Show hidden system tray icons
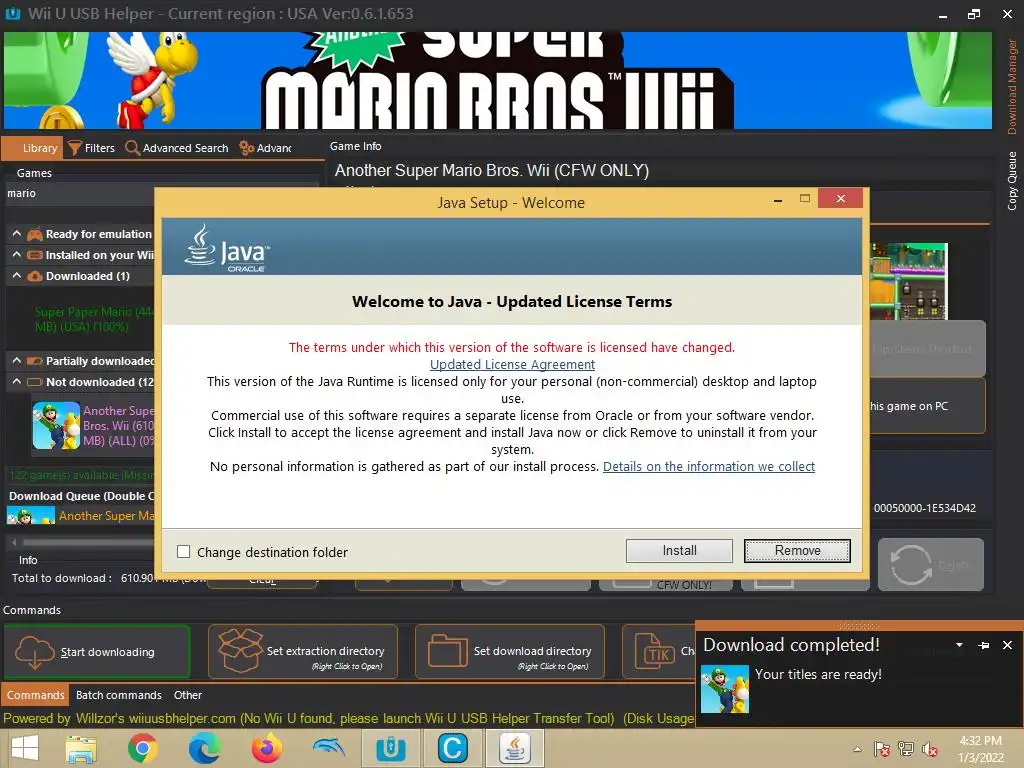Viewport: 1024px width, 768px height. pos(857,749)
